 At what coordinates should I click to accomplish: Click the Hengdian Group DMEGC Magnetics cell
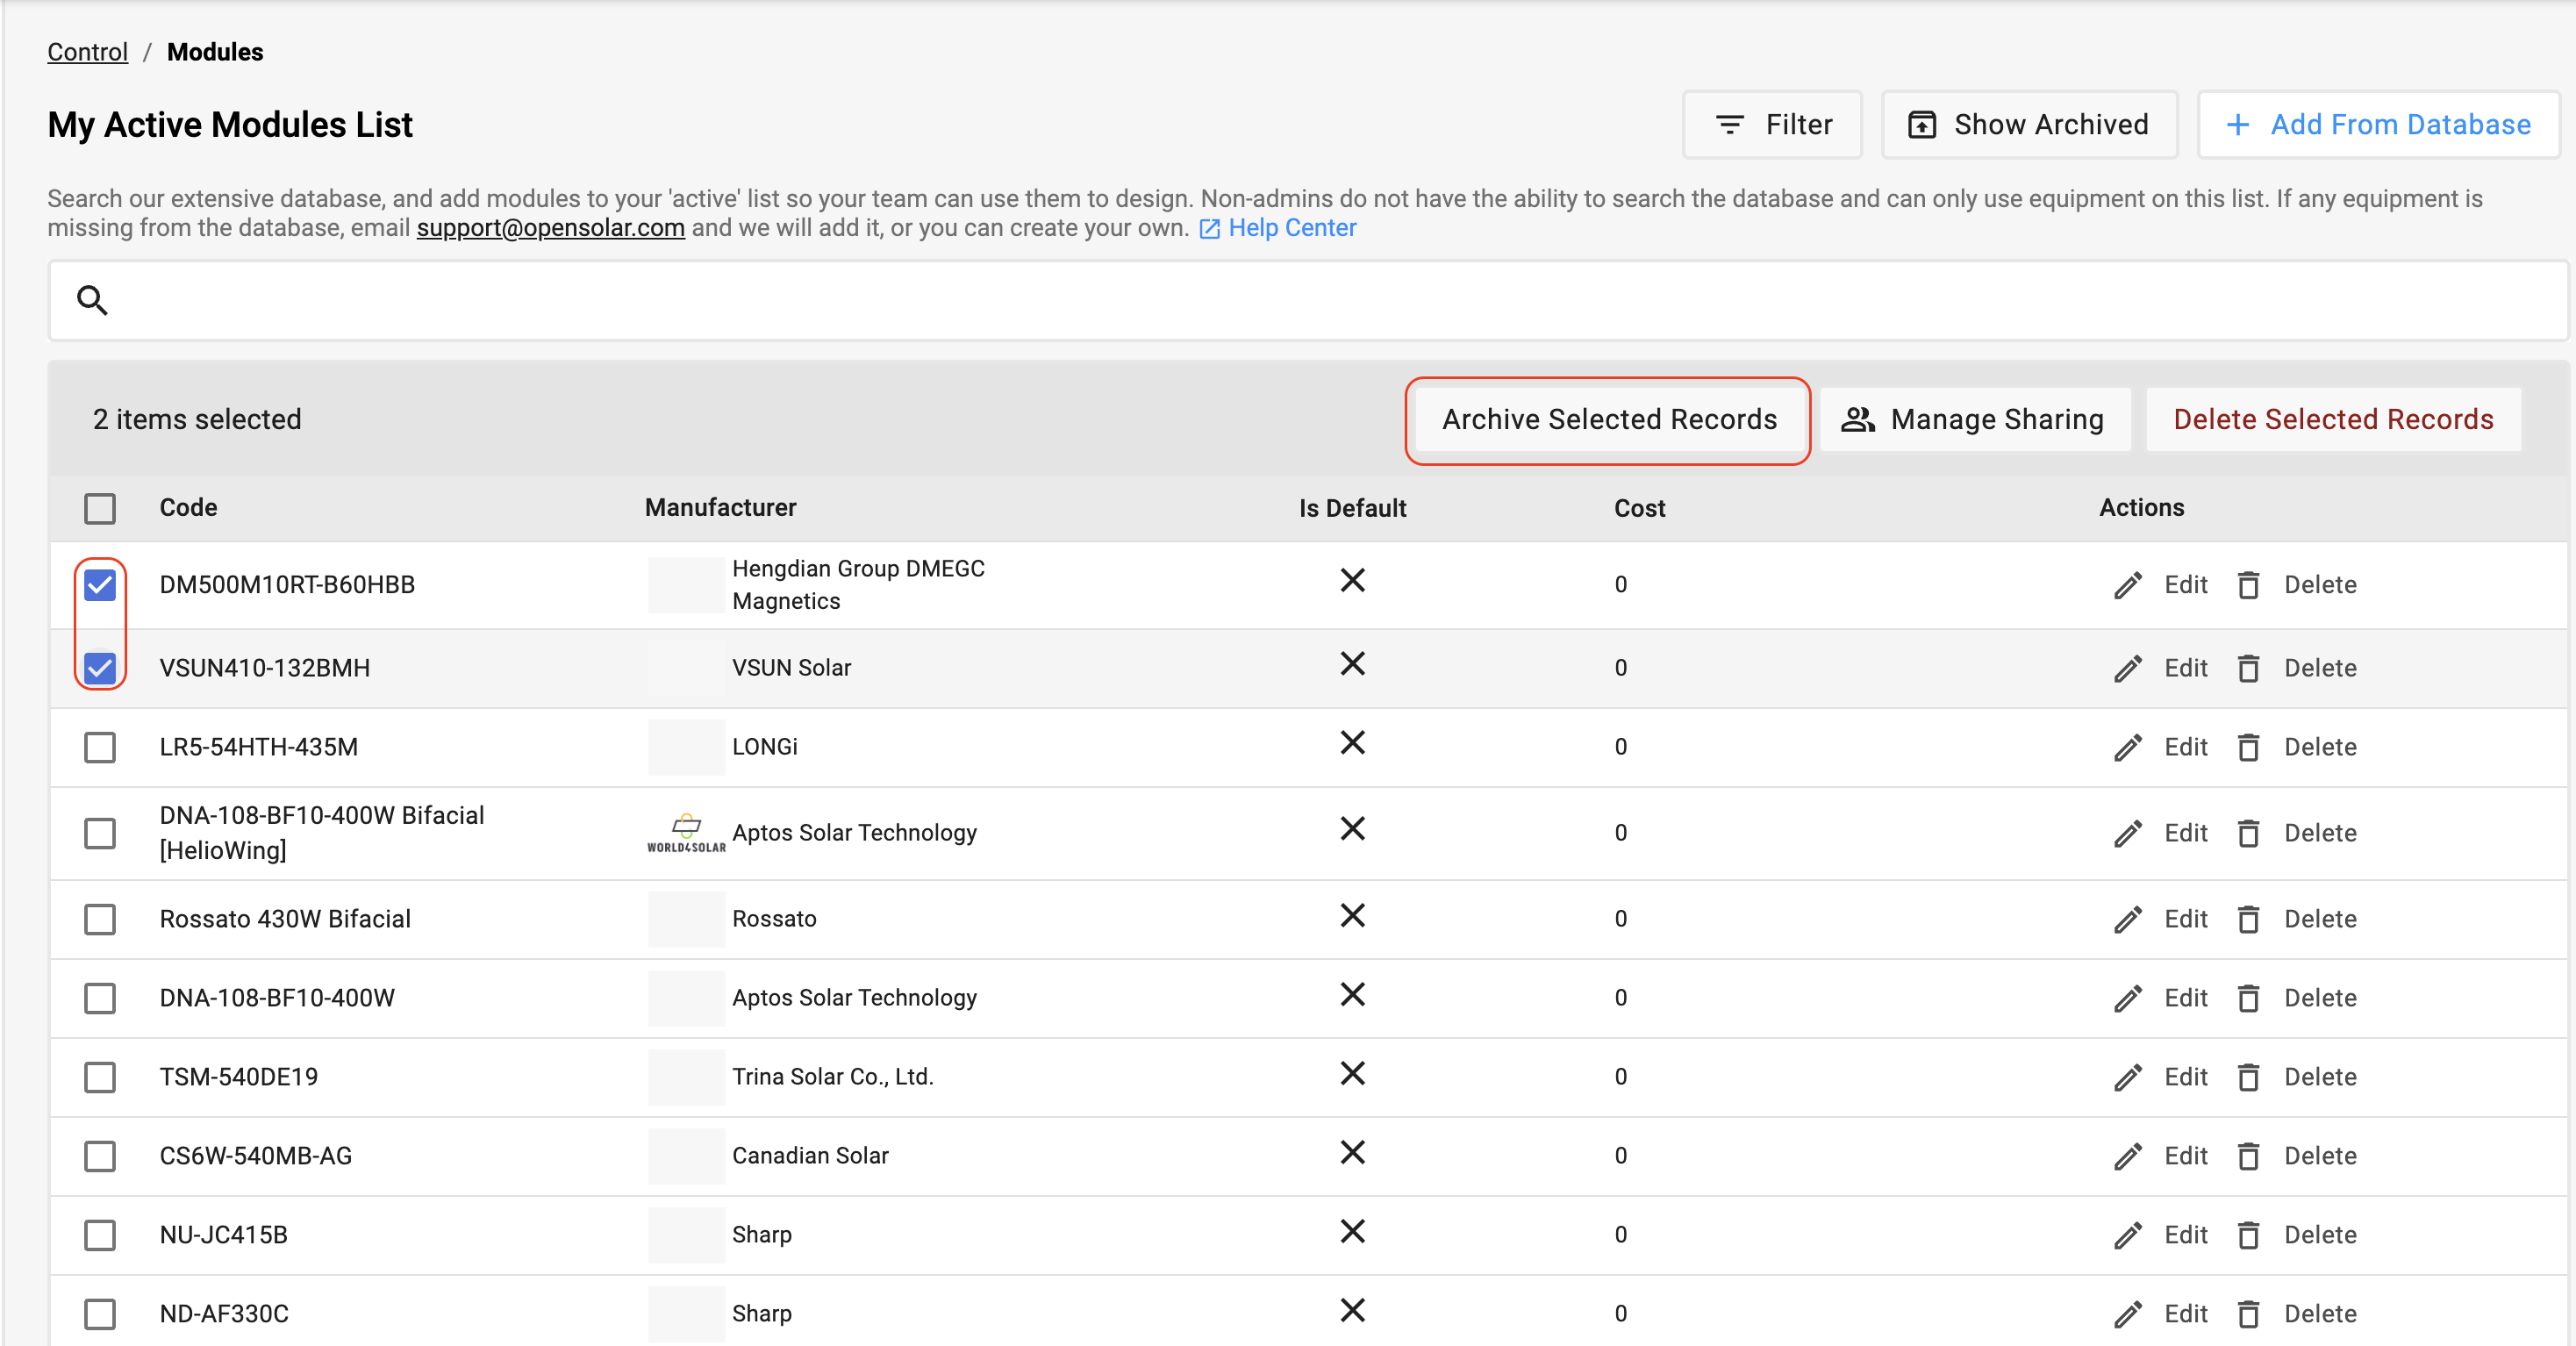858,585
